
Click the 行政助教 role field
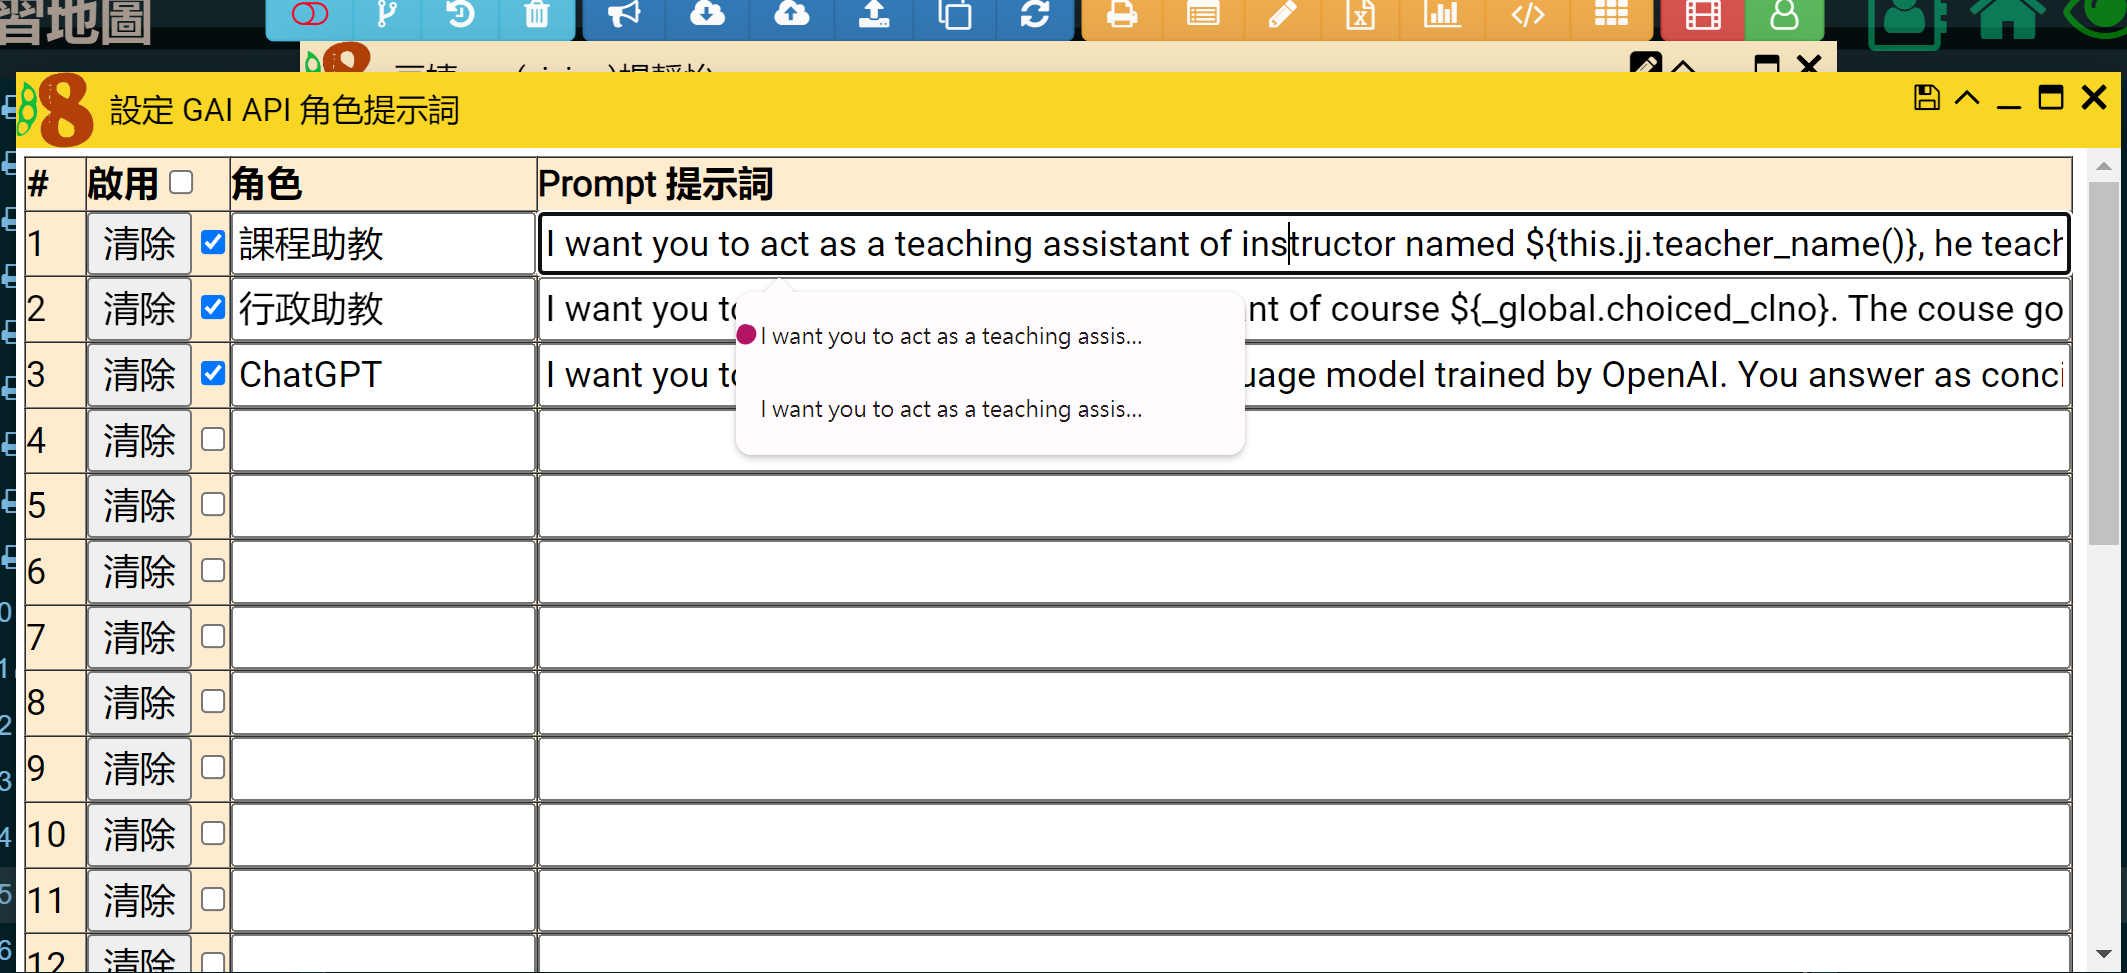[x=383, y=309]
